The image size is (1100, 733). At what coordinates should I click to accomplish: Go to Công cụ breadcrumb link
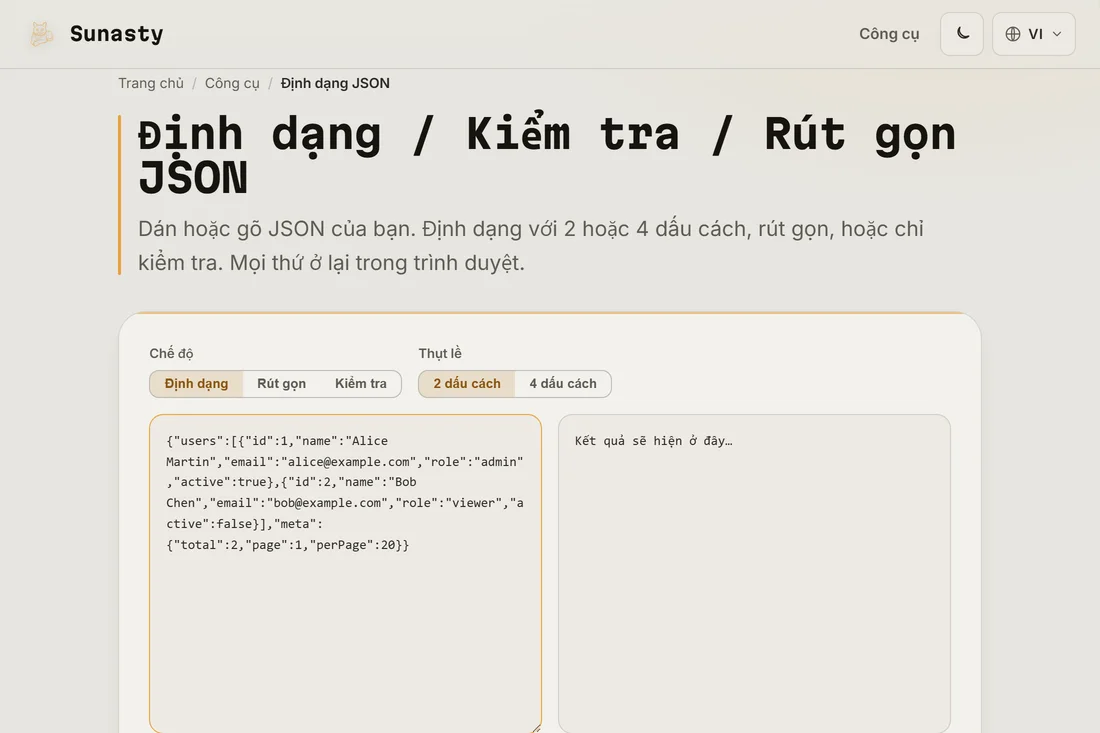[x=232, y=83]
